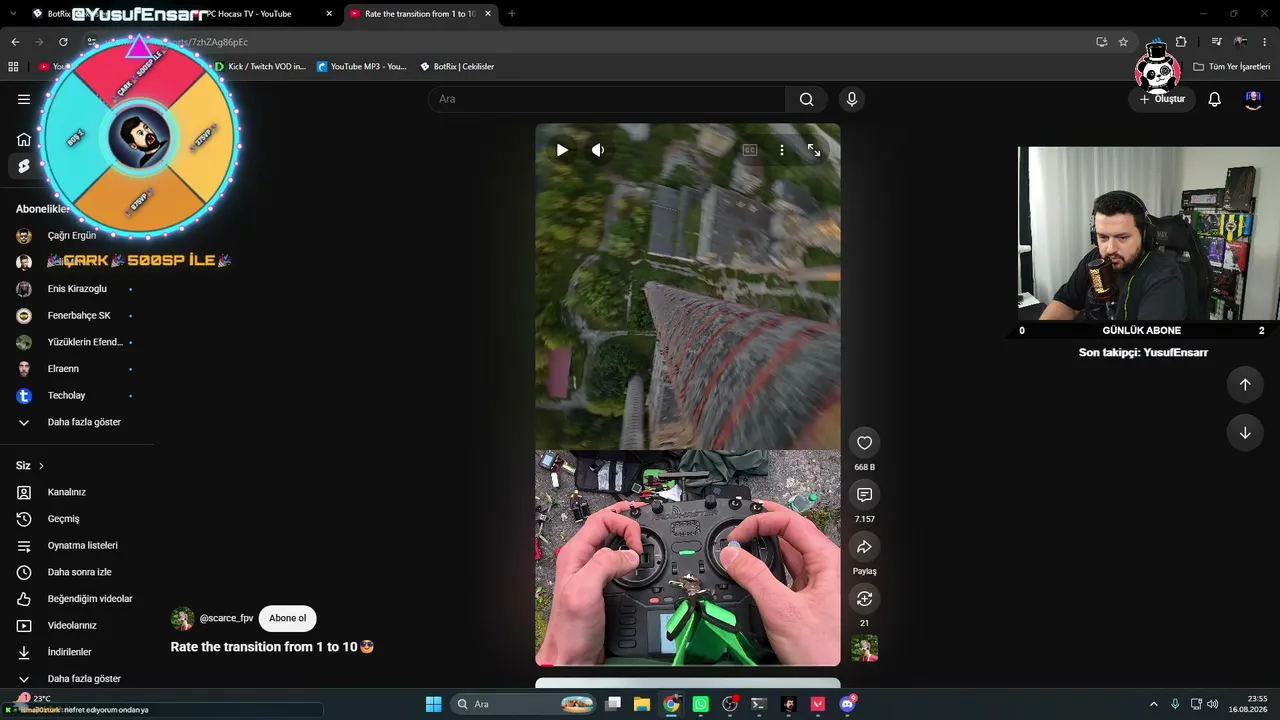This screenshot has height=720, width=1280.
Task: Reload the current page
Action: (x=63, y=42)
